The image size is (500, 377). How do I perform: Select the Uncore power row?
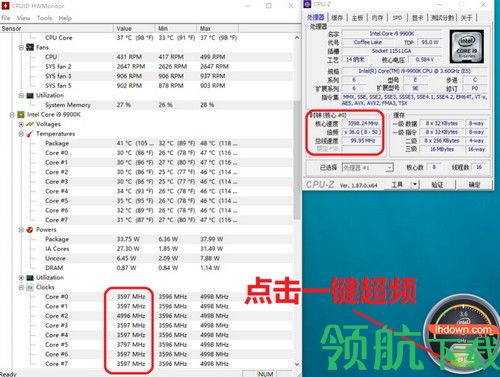147,258
